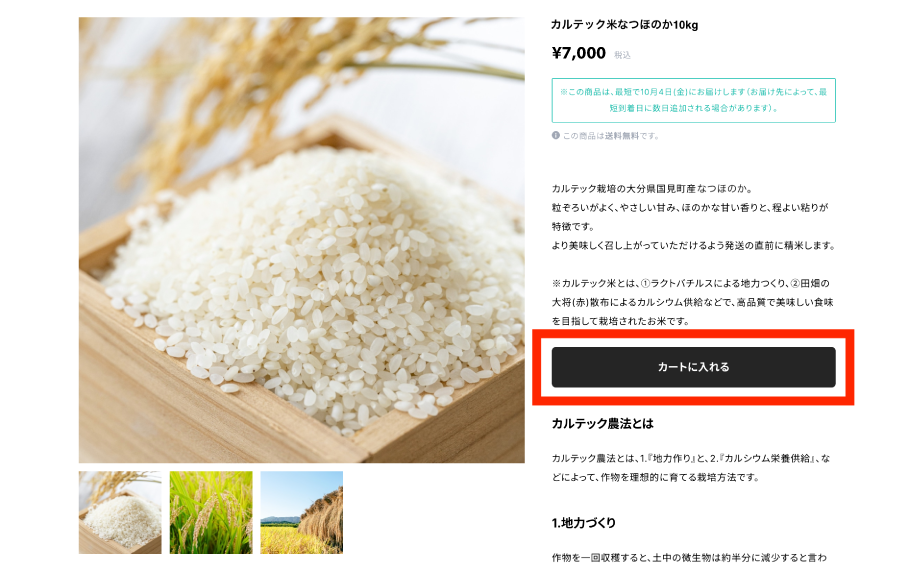Click the 1.地力づくり heading

pos(583,522)
